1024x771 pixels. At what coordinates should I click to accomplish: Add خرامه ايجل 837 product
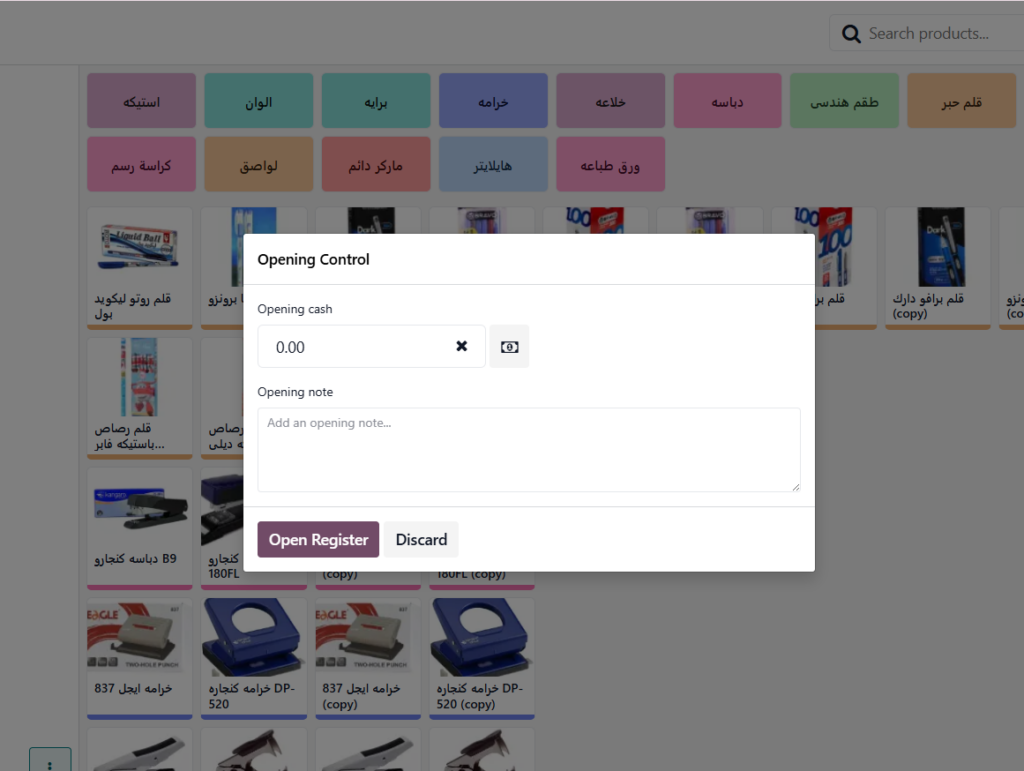point(140,659)
